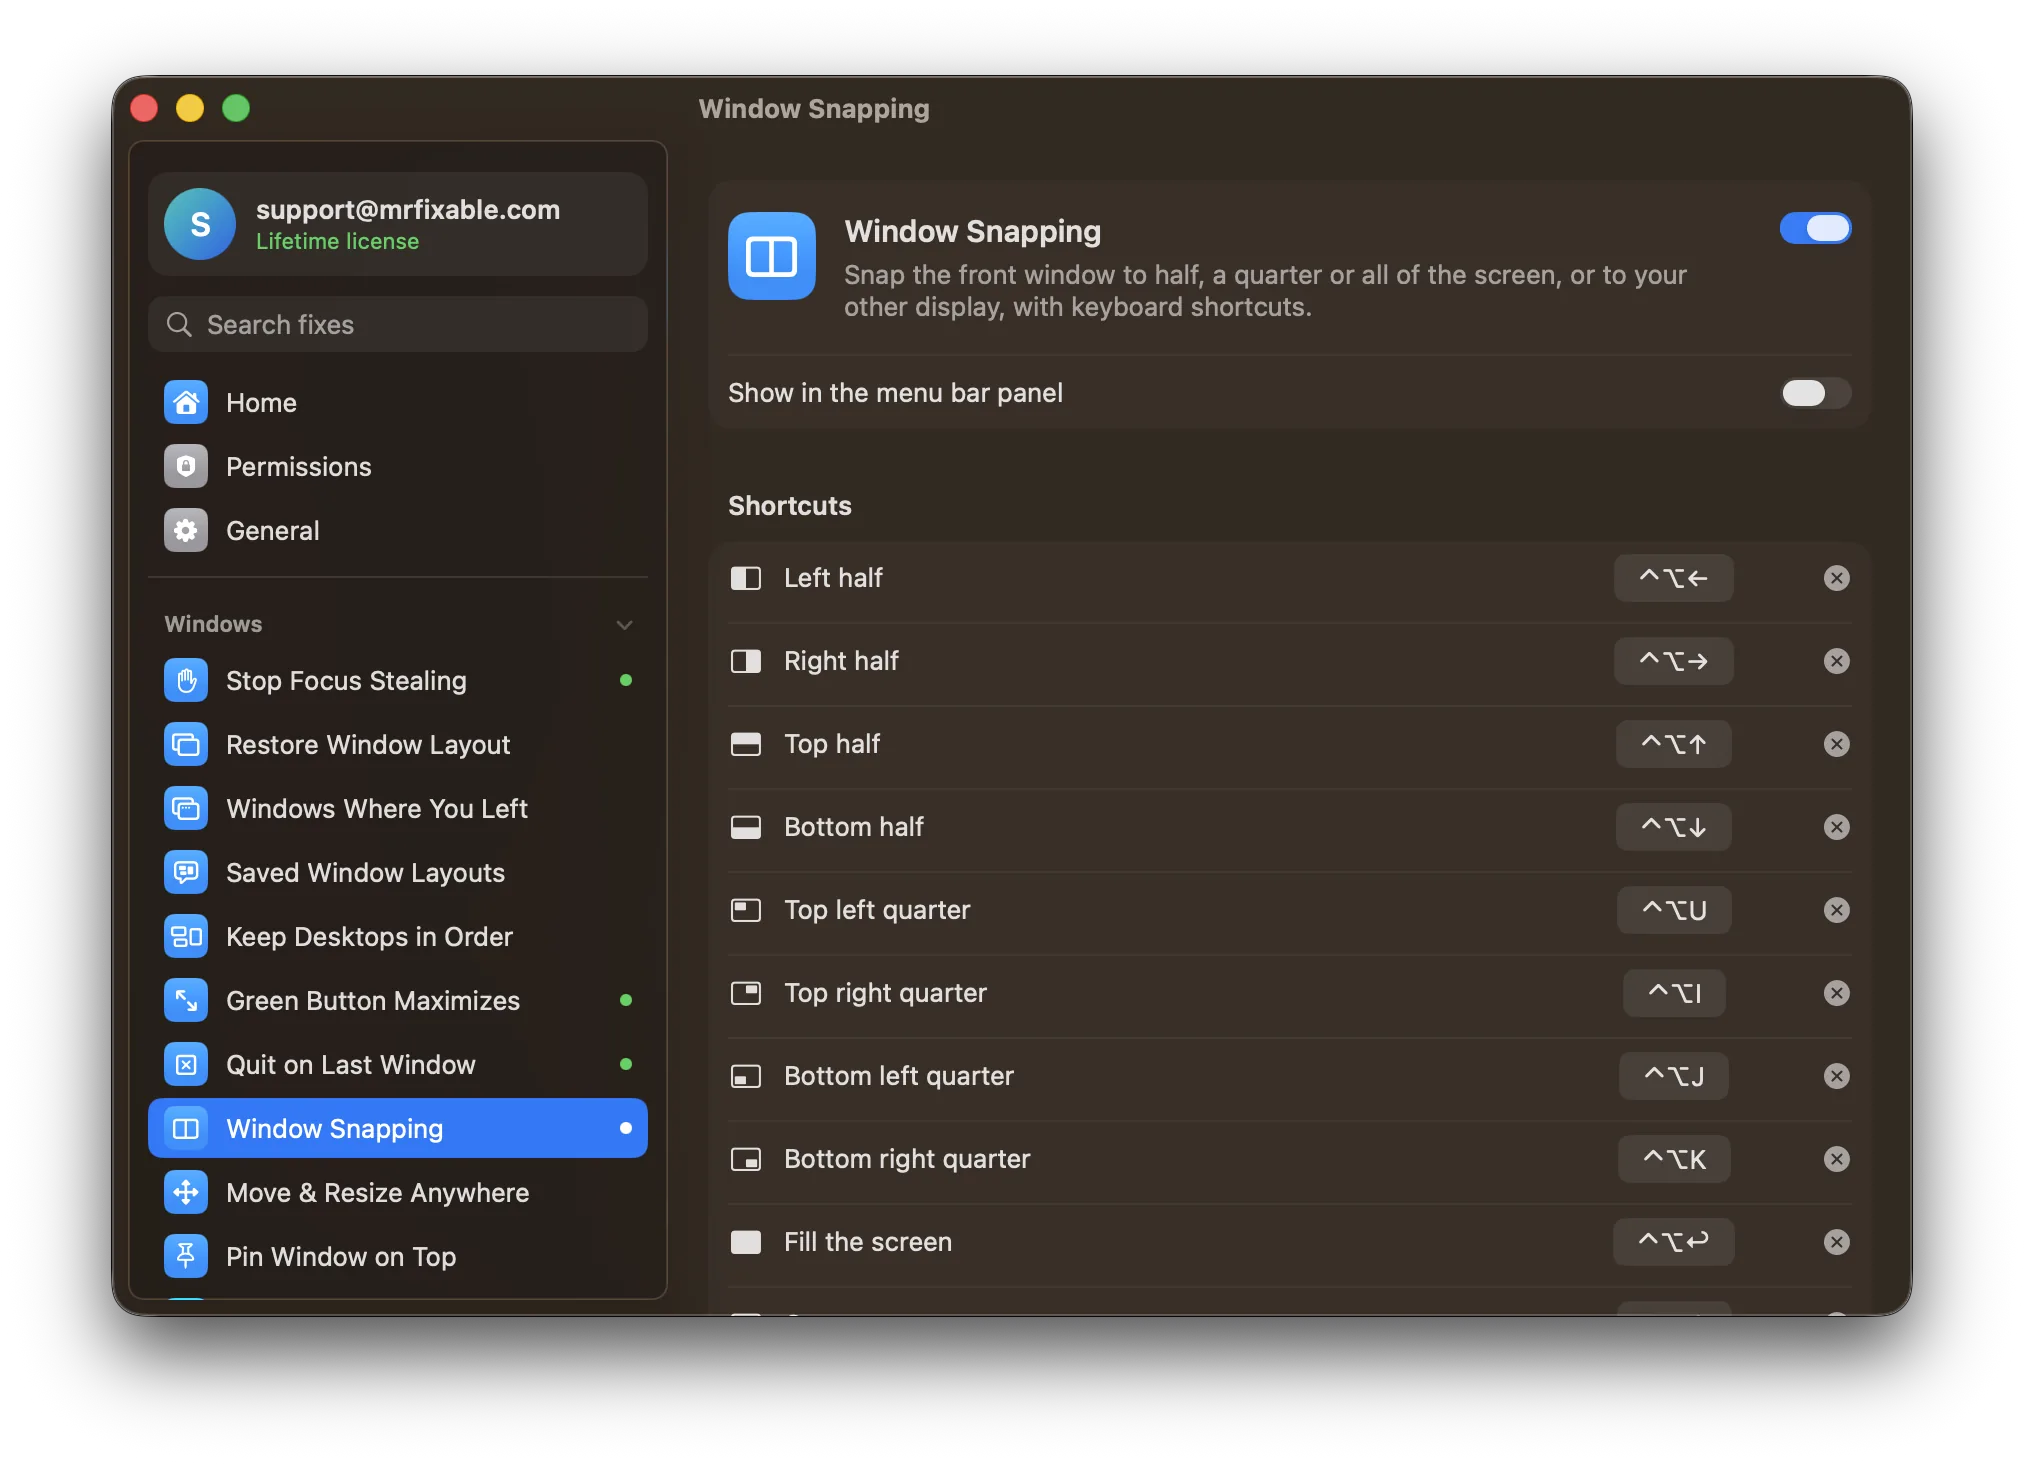Image resolution: width=2024 pixels, height=1464 pixels.
Task: Clear the Bottom left quarter shortcut
Action: pos(1837,1076)
